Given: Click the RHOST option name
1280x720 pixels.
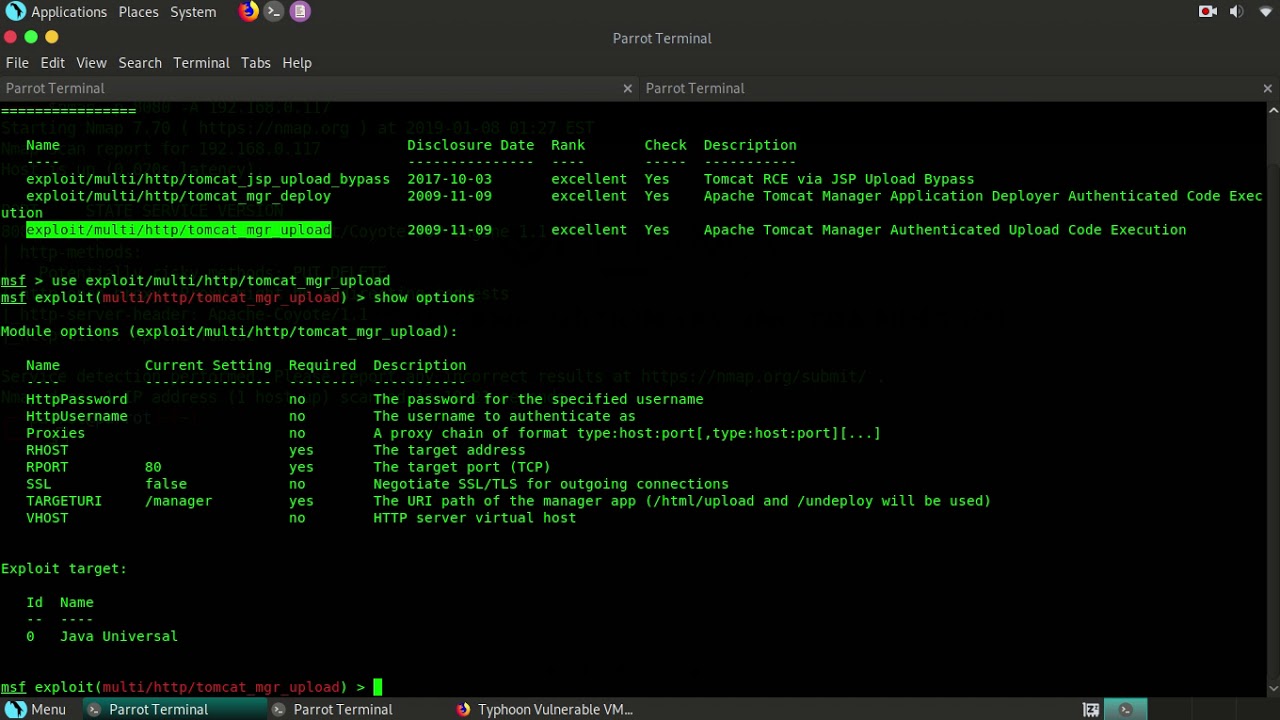Looking at the screenshot, I should pos(47,450).
